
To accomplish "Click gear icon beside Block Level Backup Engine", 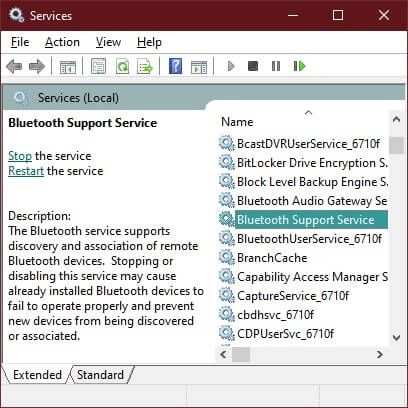I will pyautogui.click(x=227, y=182).
